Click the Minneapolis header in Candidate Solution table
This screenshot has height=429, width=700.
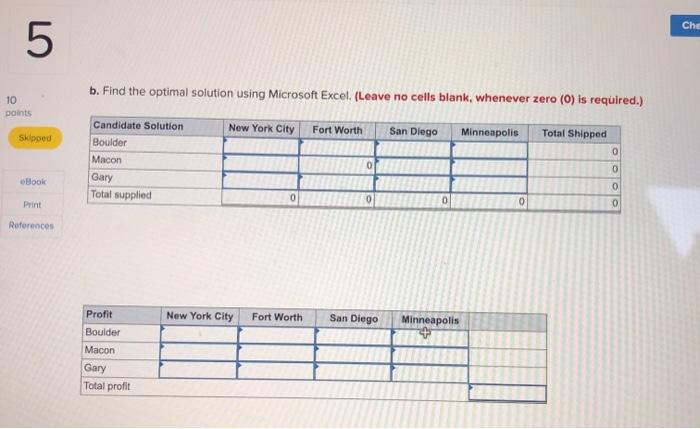[x=490, y=133]
